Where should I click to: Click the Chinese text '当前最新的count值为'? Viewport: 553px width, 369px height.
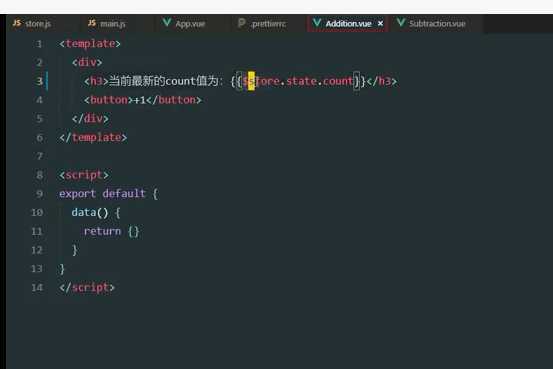tap(163, 81)
